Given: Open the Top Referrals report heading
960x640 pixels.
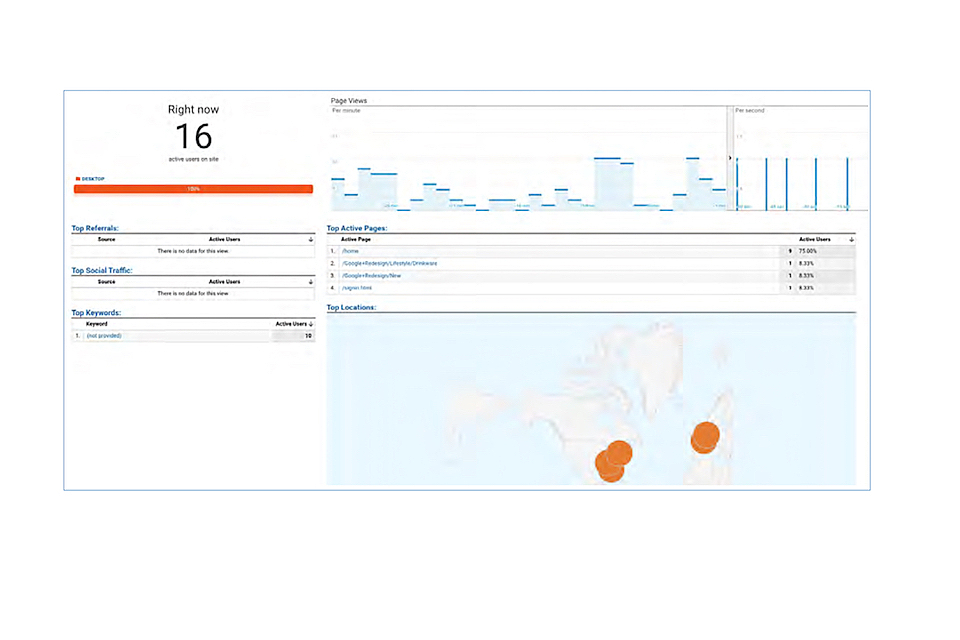Looking at the screenshot, I should [x=95, y=228].
